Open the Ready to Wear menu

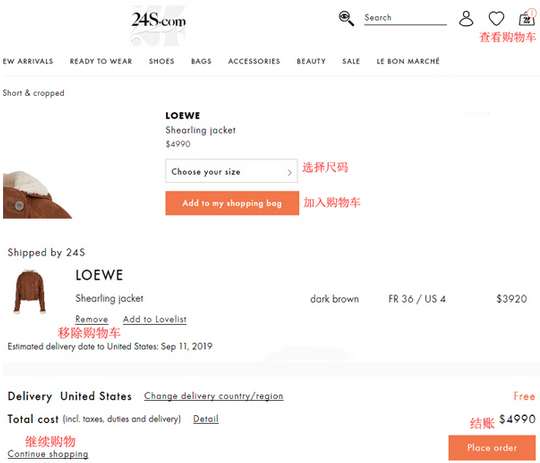(x=101, y=61)
